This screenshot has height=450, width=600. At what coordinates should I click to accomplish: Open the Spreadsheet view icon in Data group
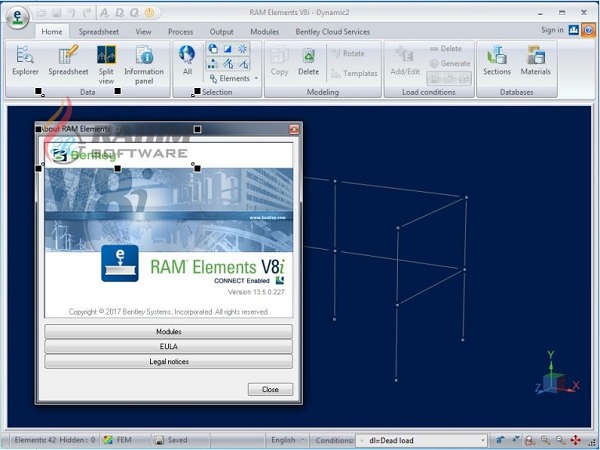point(68,60)
